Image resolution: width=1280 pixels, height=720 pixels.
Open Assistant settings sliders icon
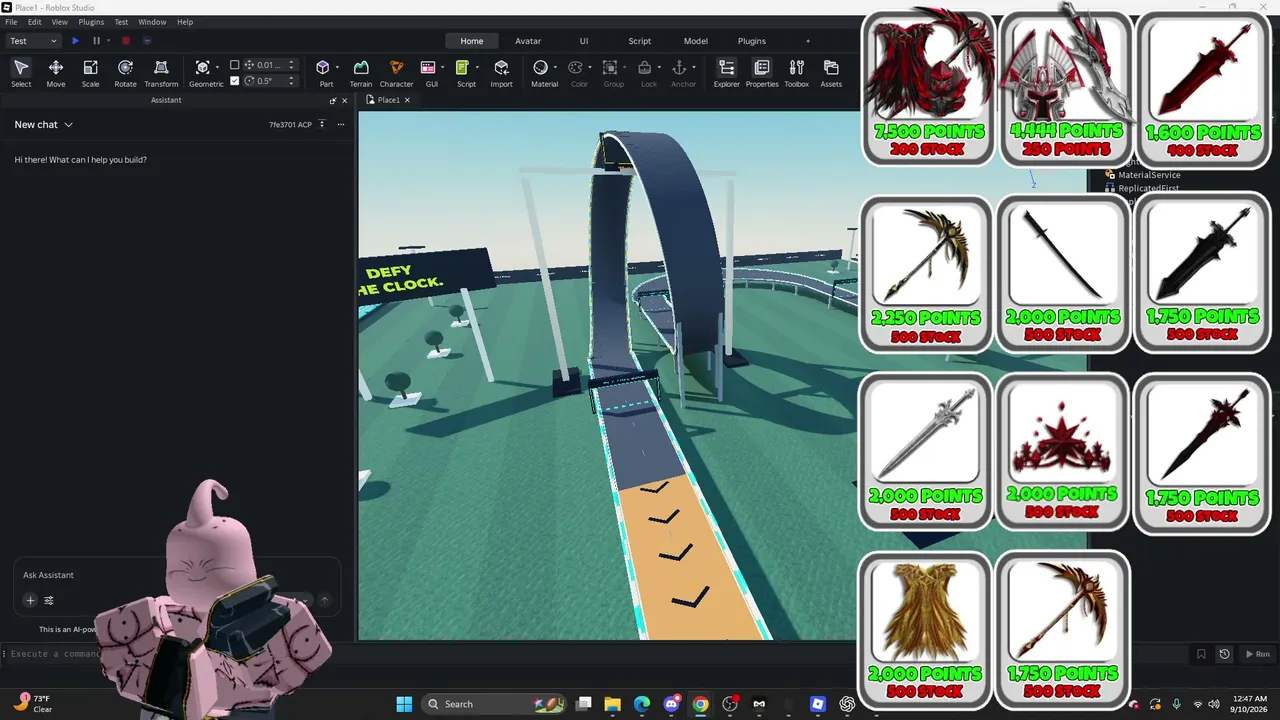coord(49,600)
